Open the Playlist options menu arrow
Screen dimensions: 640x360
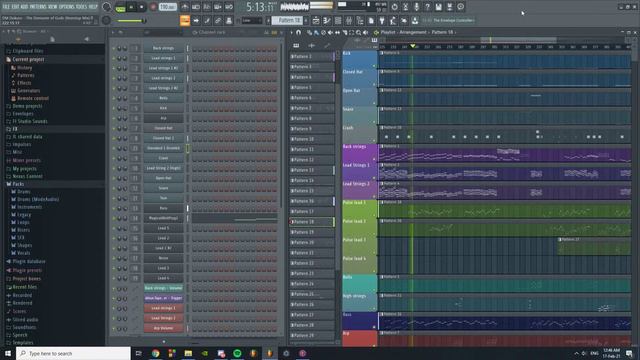tap(291, 32)
